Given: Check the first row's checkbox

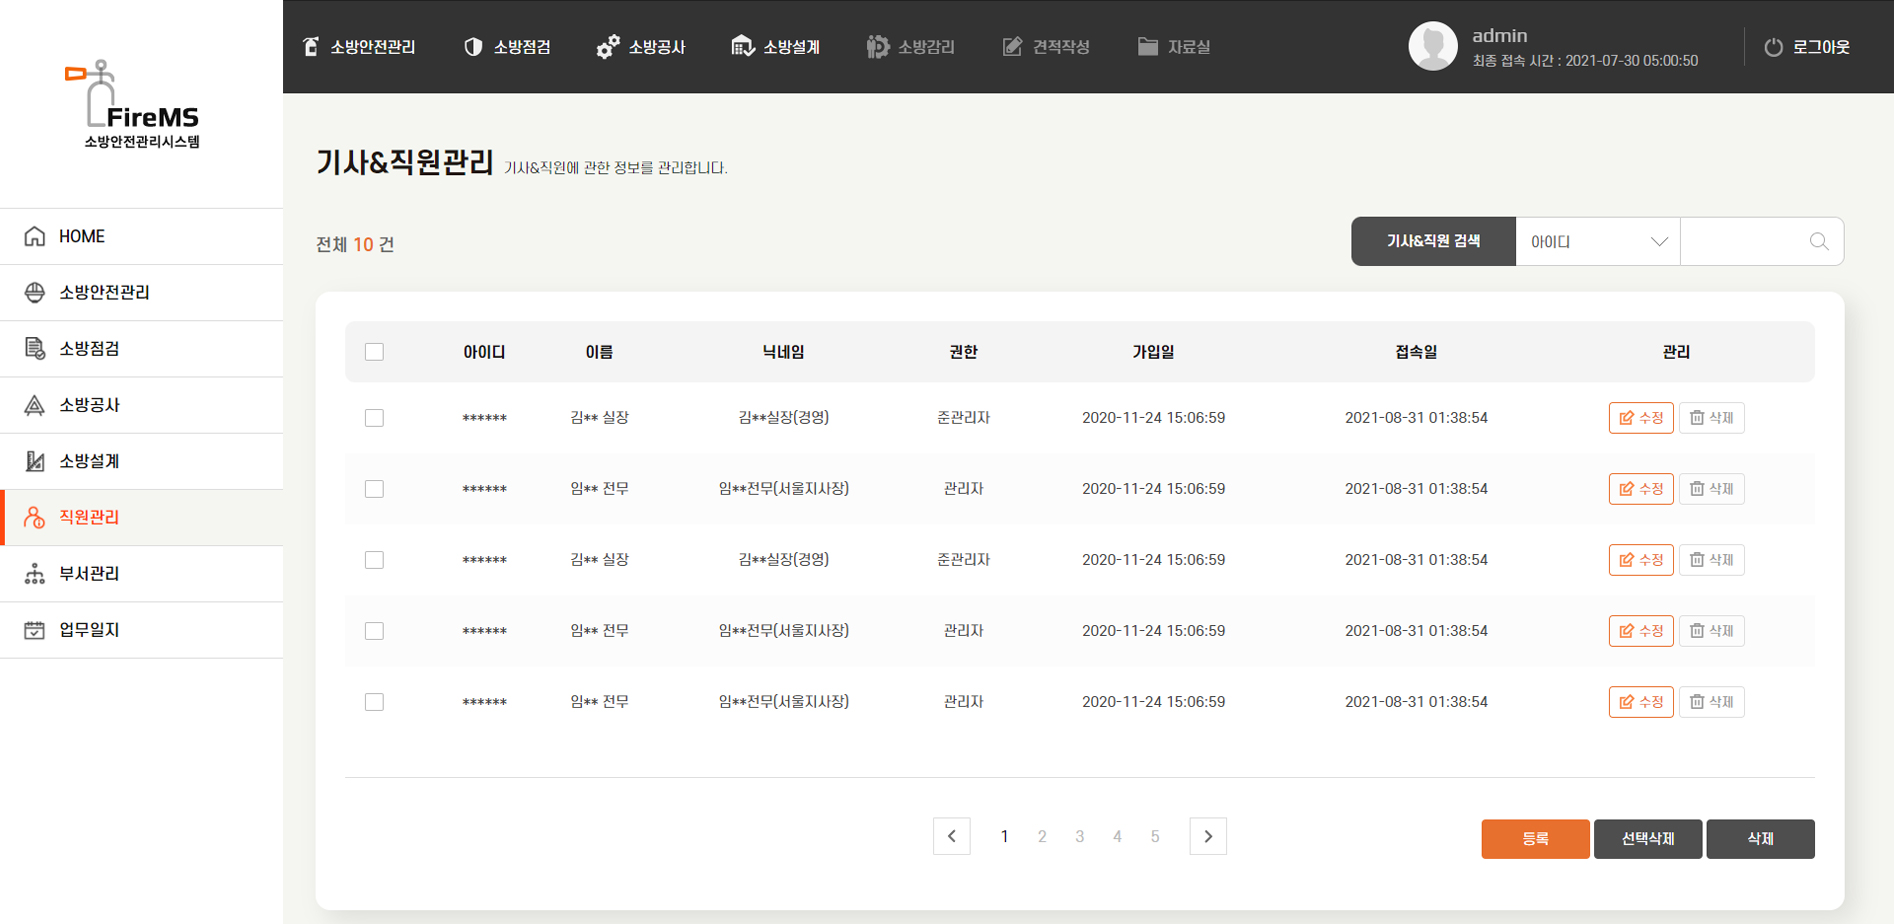Looking at the screenshot, I should (374, 418).
